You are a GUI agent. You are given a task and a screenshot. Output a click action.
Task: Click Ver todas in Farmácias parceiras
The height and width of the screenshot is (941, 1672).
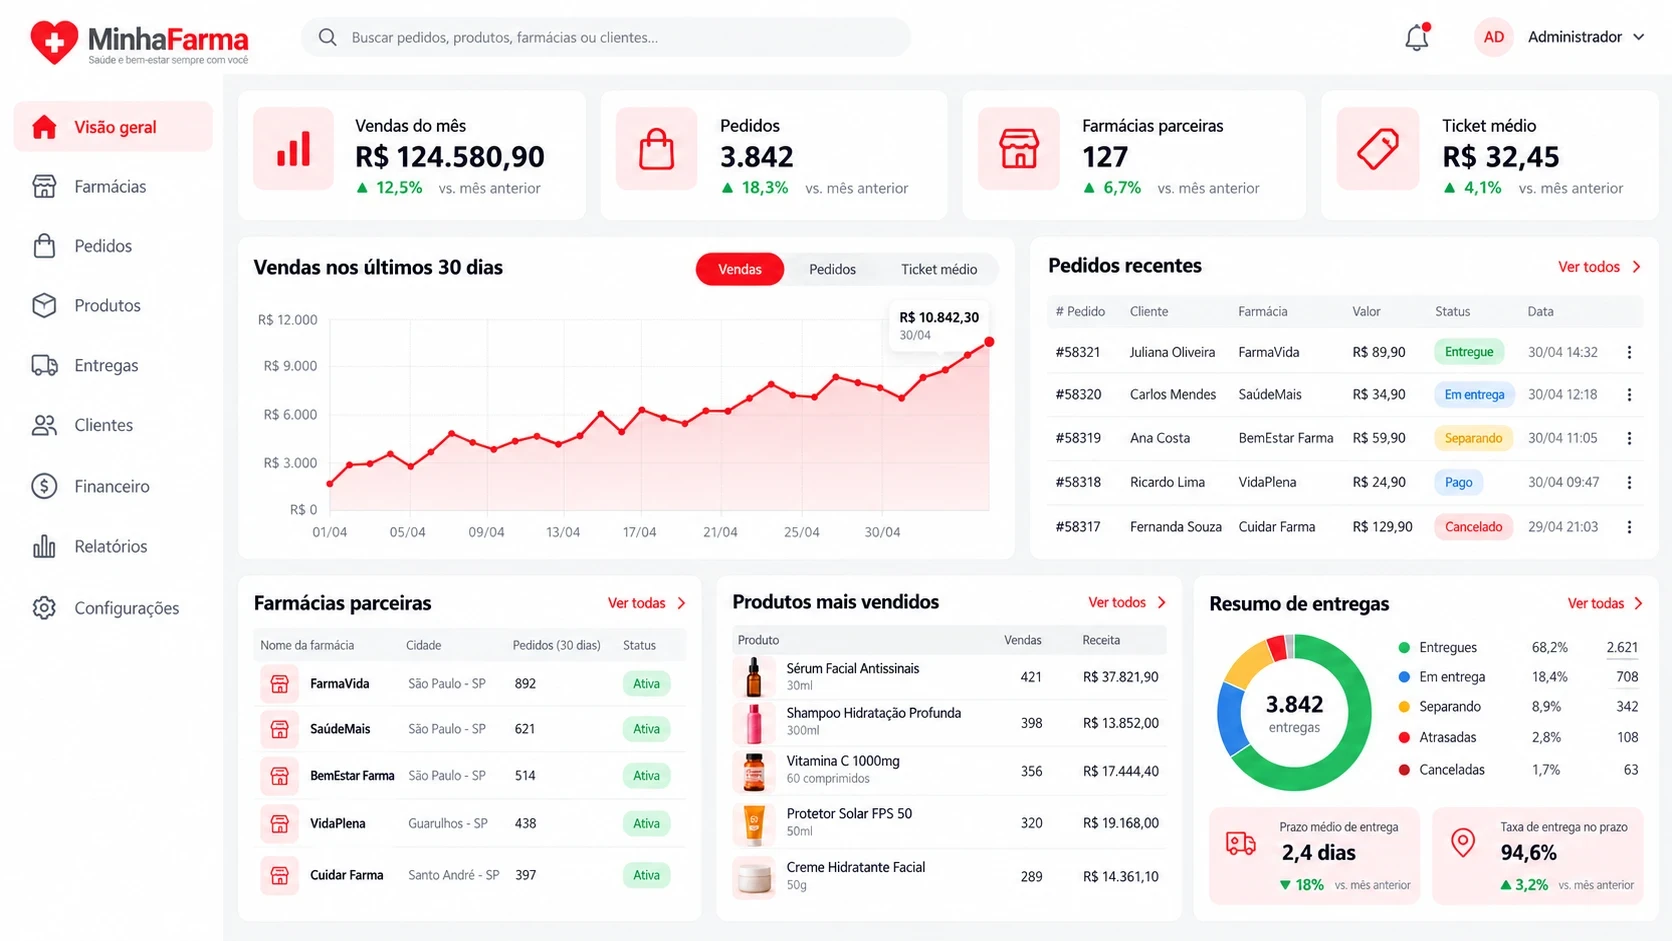point(647,603)
